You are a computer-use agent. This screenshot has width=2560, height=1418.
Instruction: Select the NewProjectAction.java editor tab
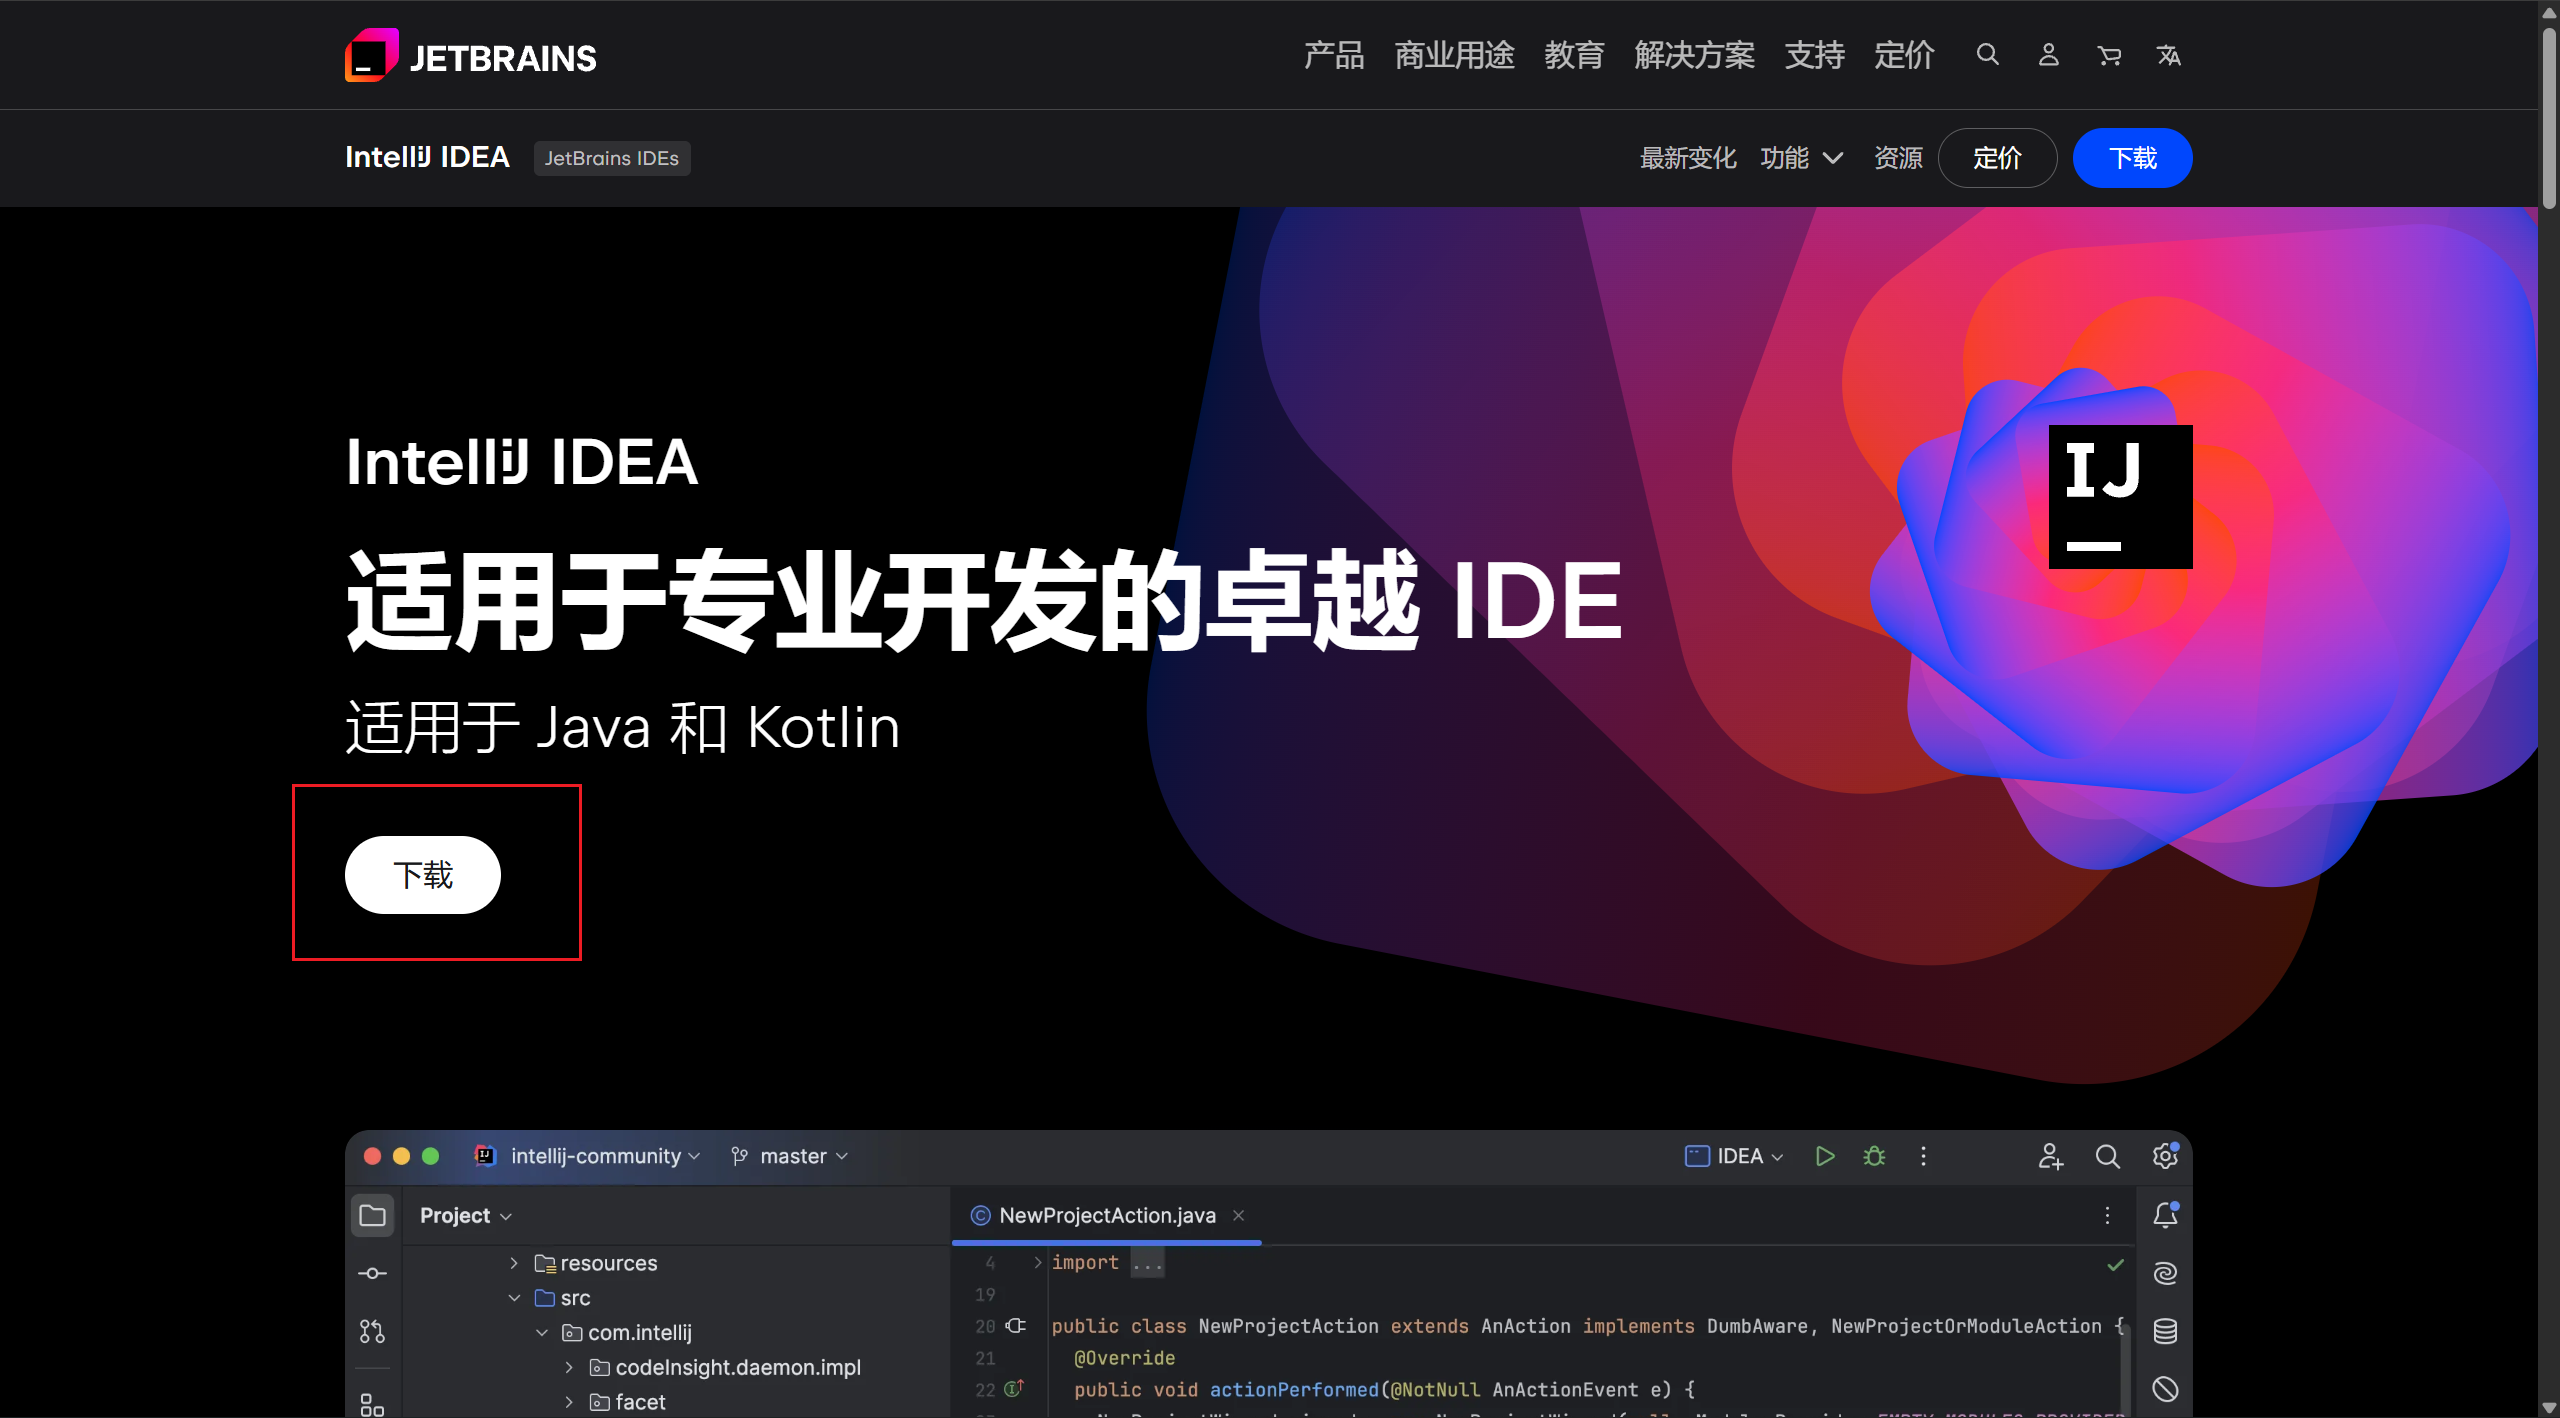click(x=1106, y=1215)
